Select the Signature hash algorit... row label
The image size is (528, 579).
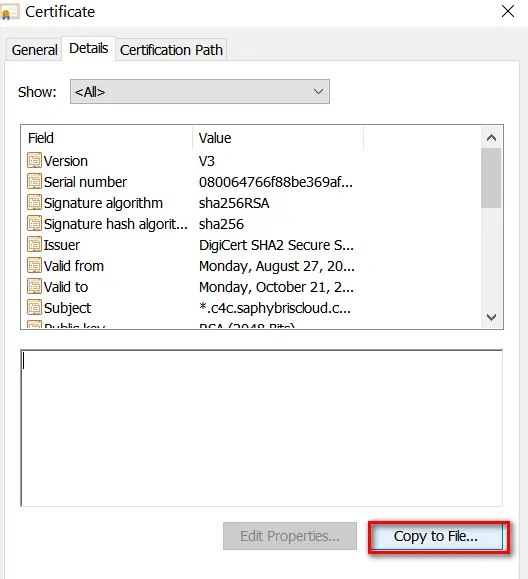coord(116,224)
